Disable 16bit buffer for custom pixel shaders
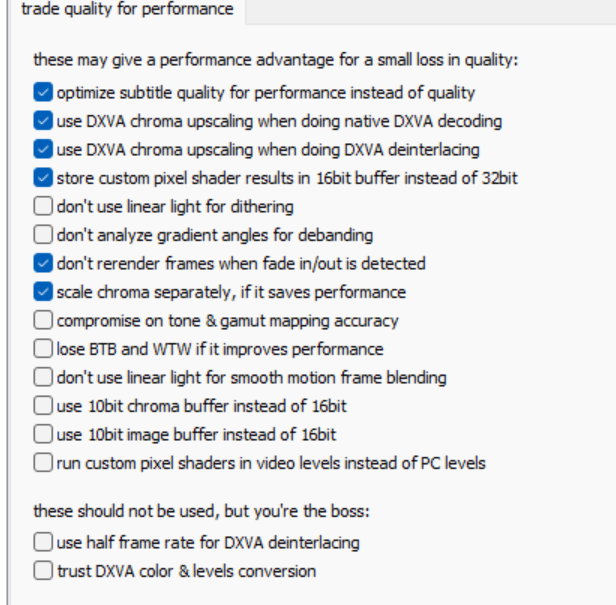 43,179
